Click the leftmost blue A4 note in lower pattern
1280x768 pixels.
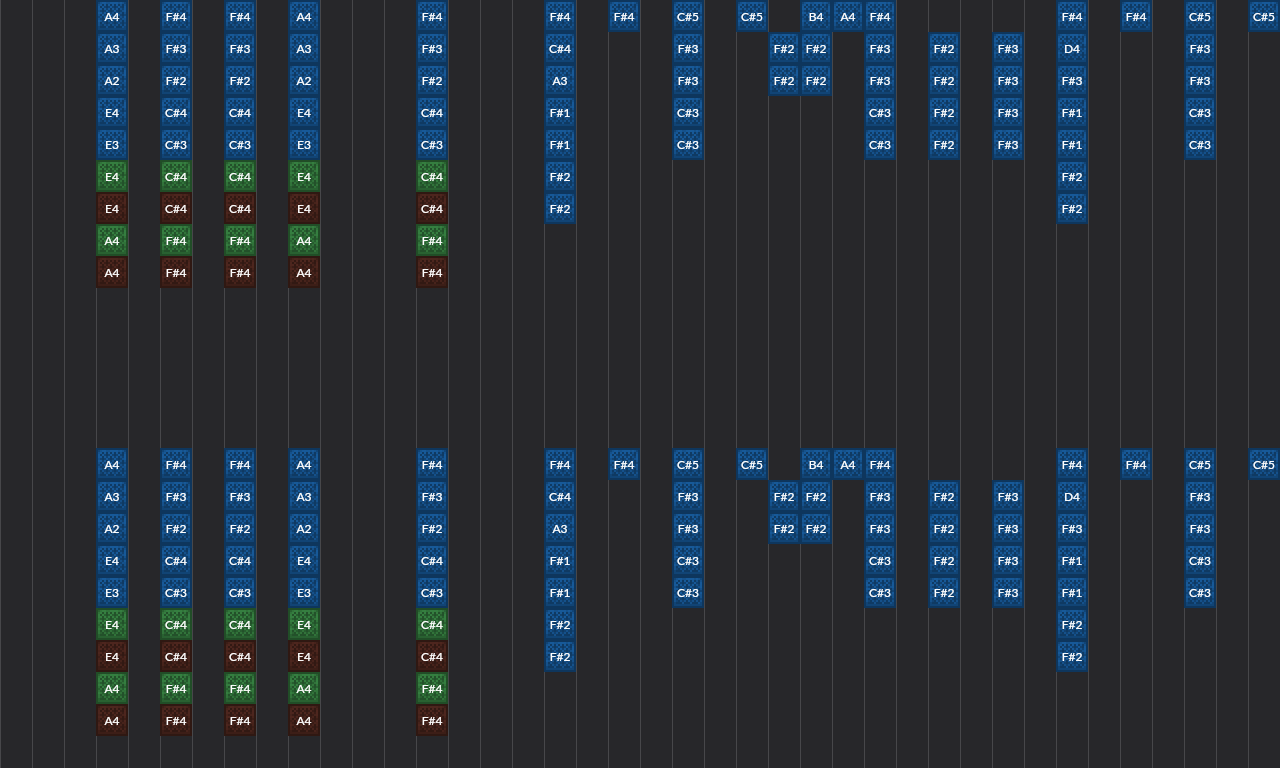click(x=112, y=465)
